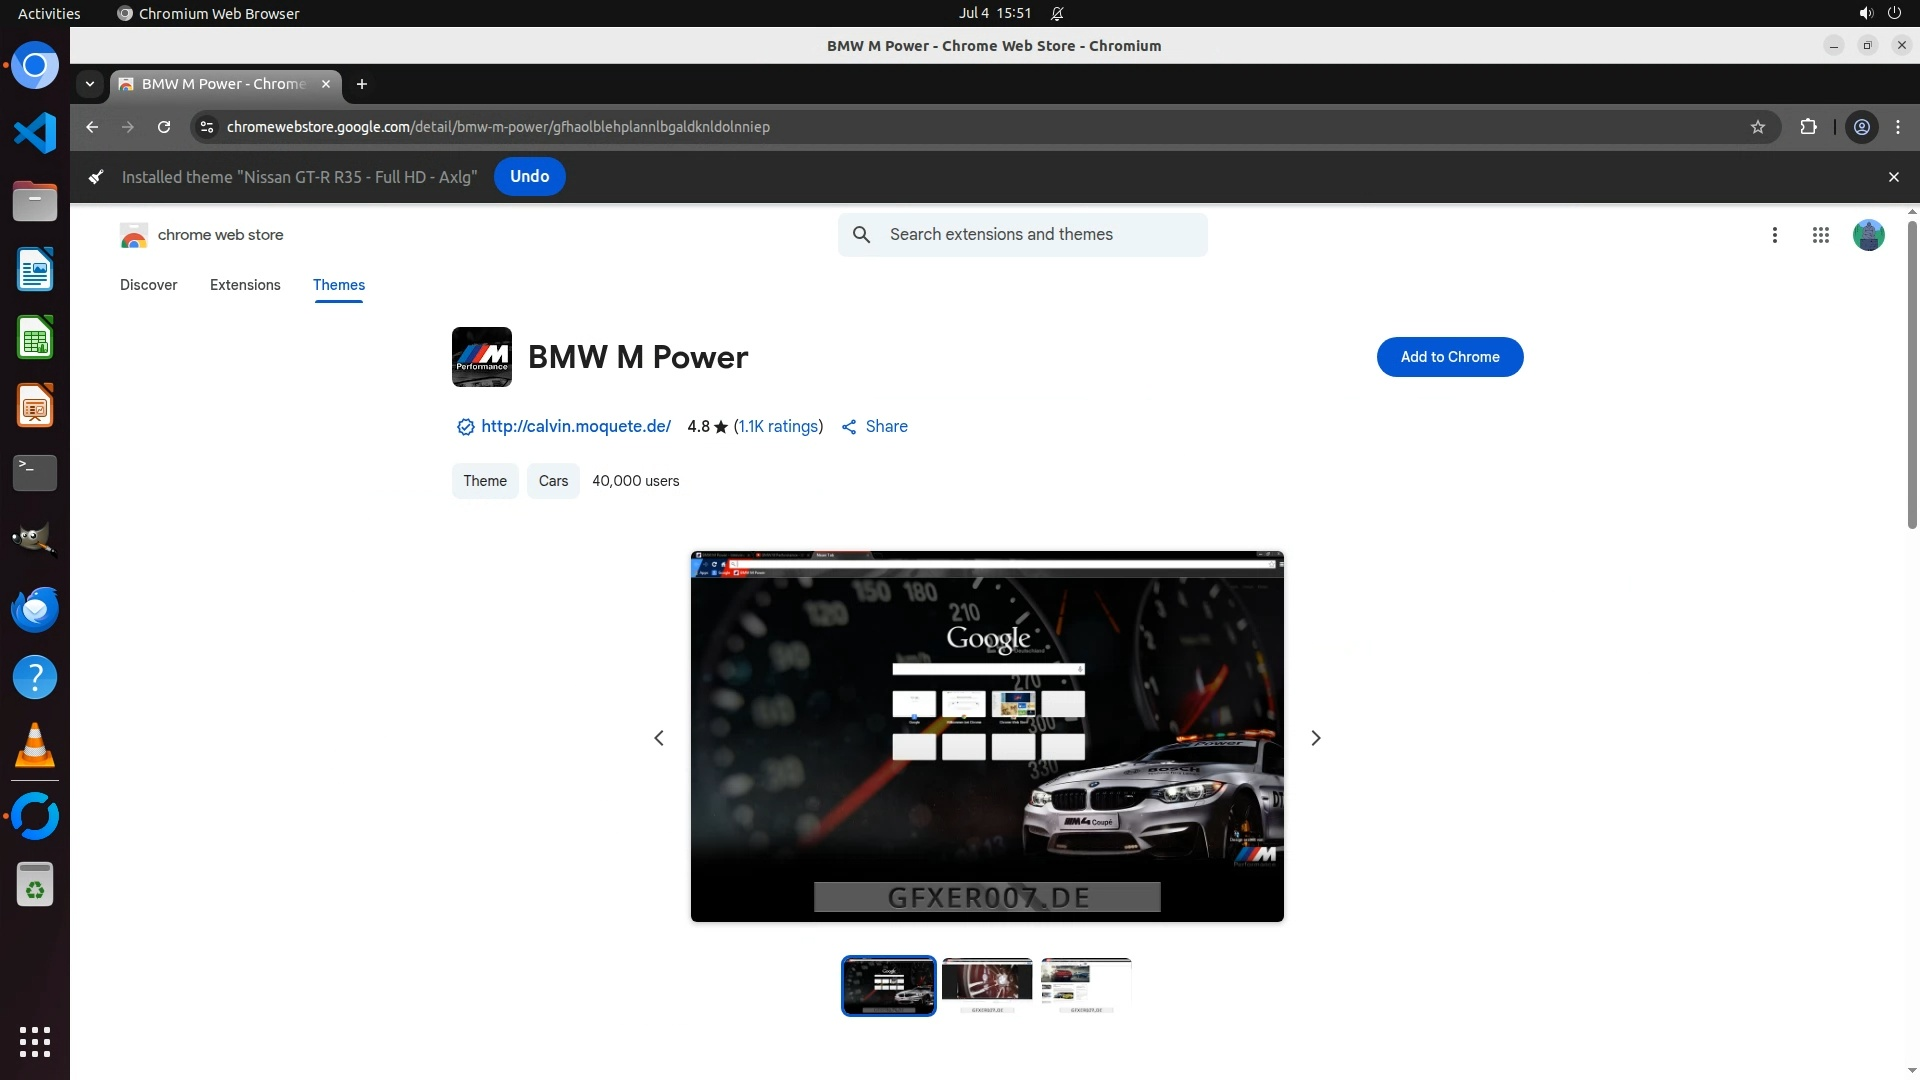
Task: Open Chromium three-dot menu
Action: click(x=1898, y=127)
